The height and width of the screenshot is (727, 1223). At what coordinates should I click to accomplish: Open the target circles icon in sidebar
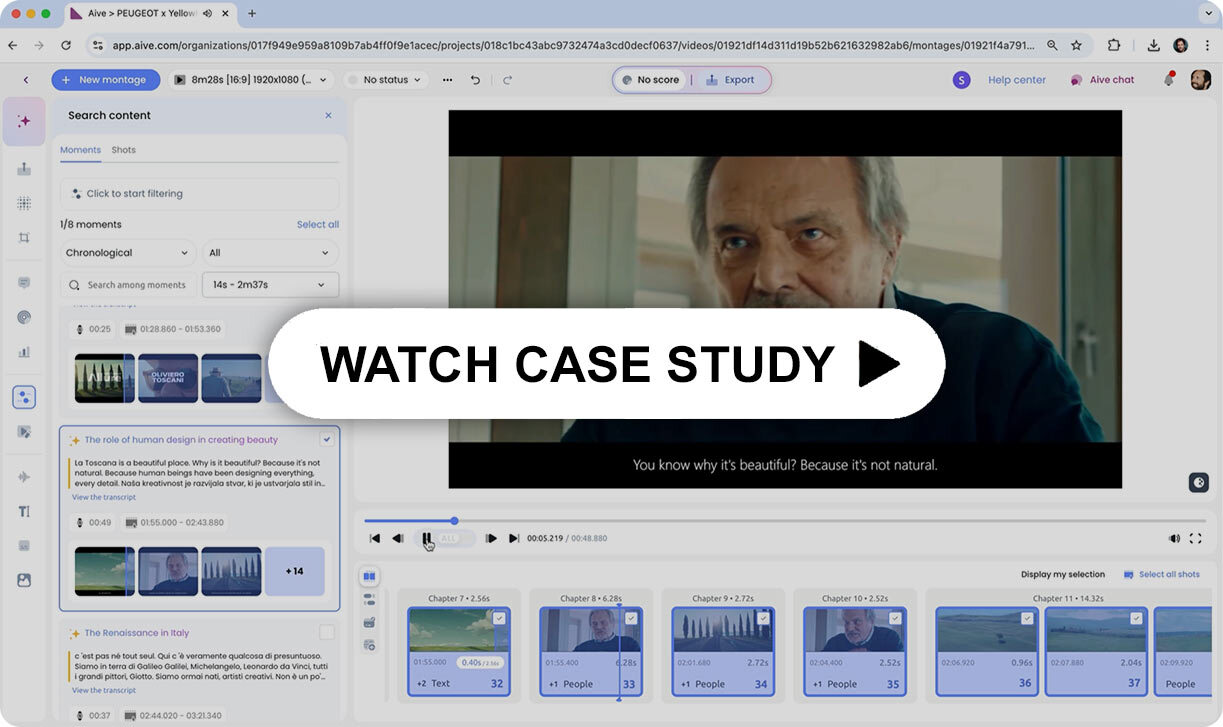(24, 317)
